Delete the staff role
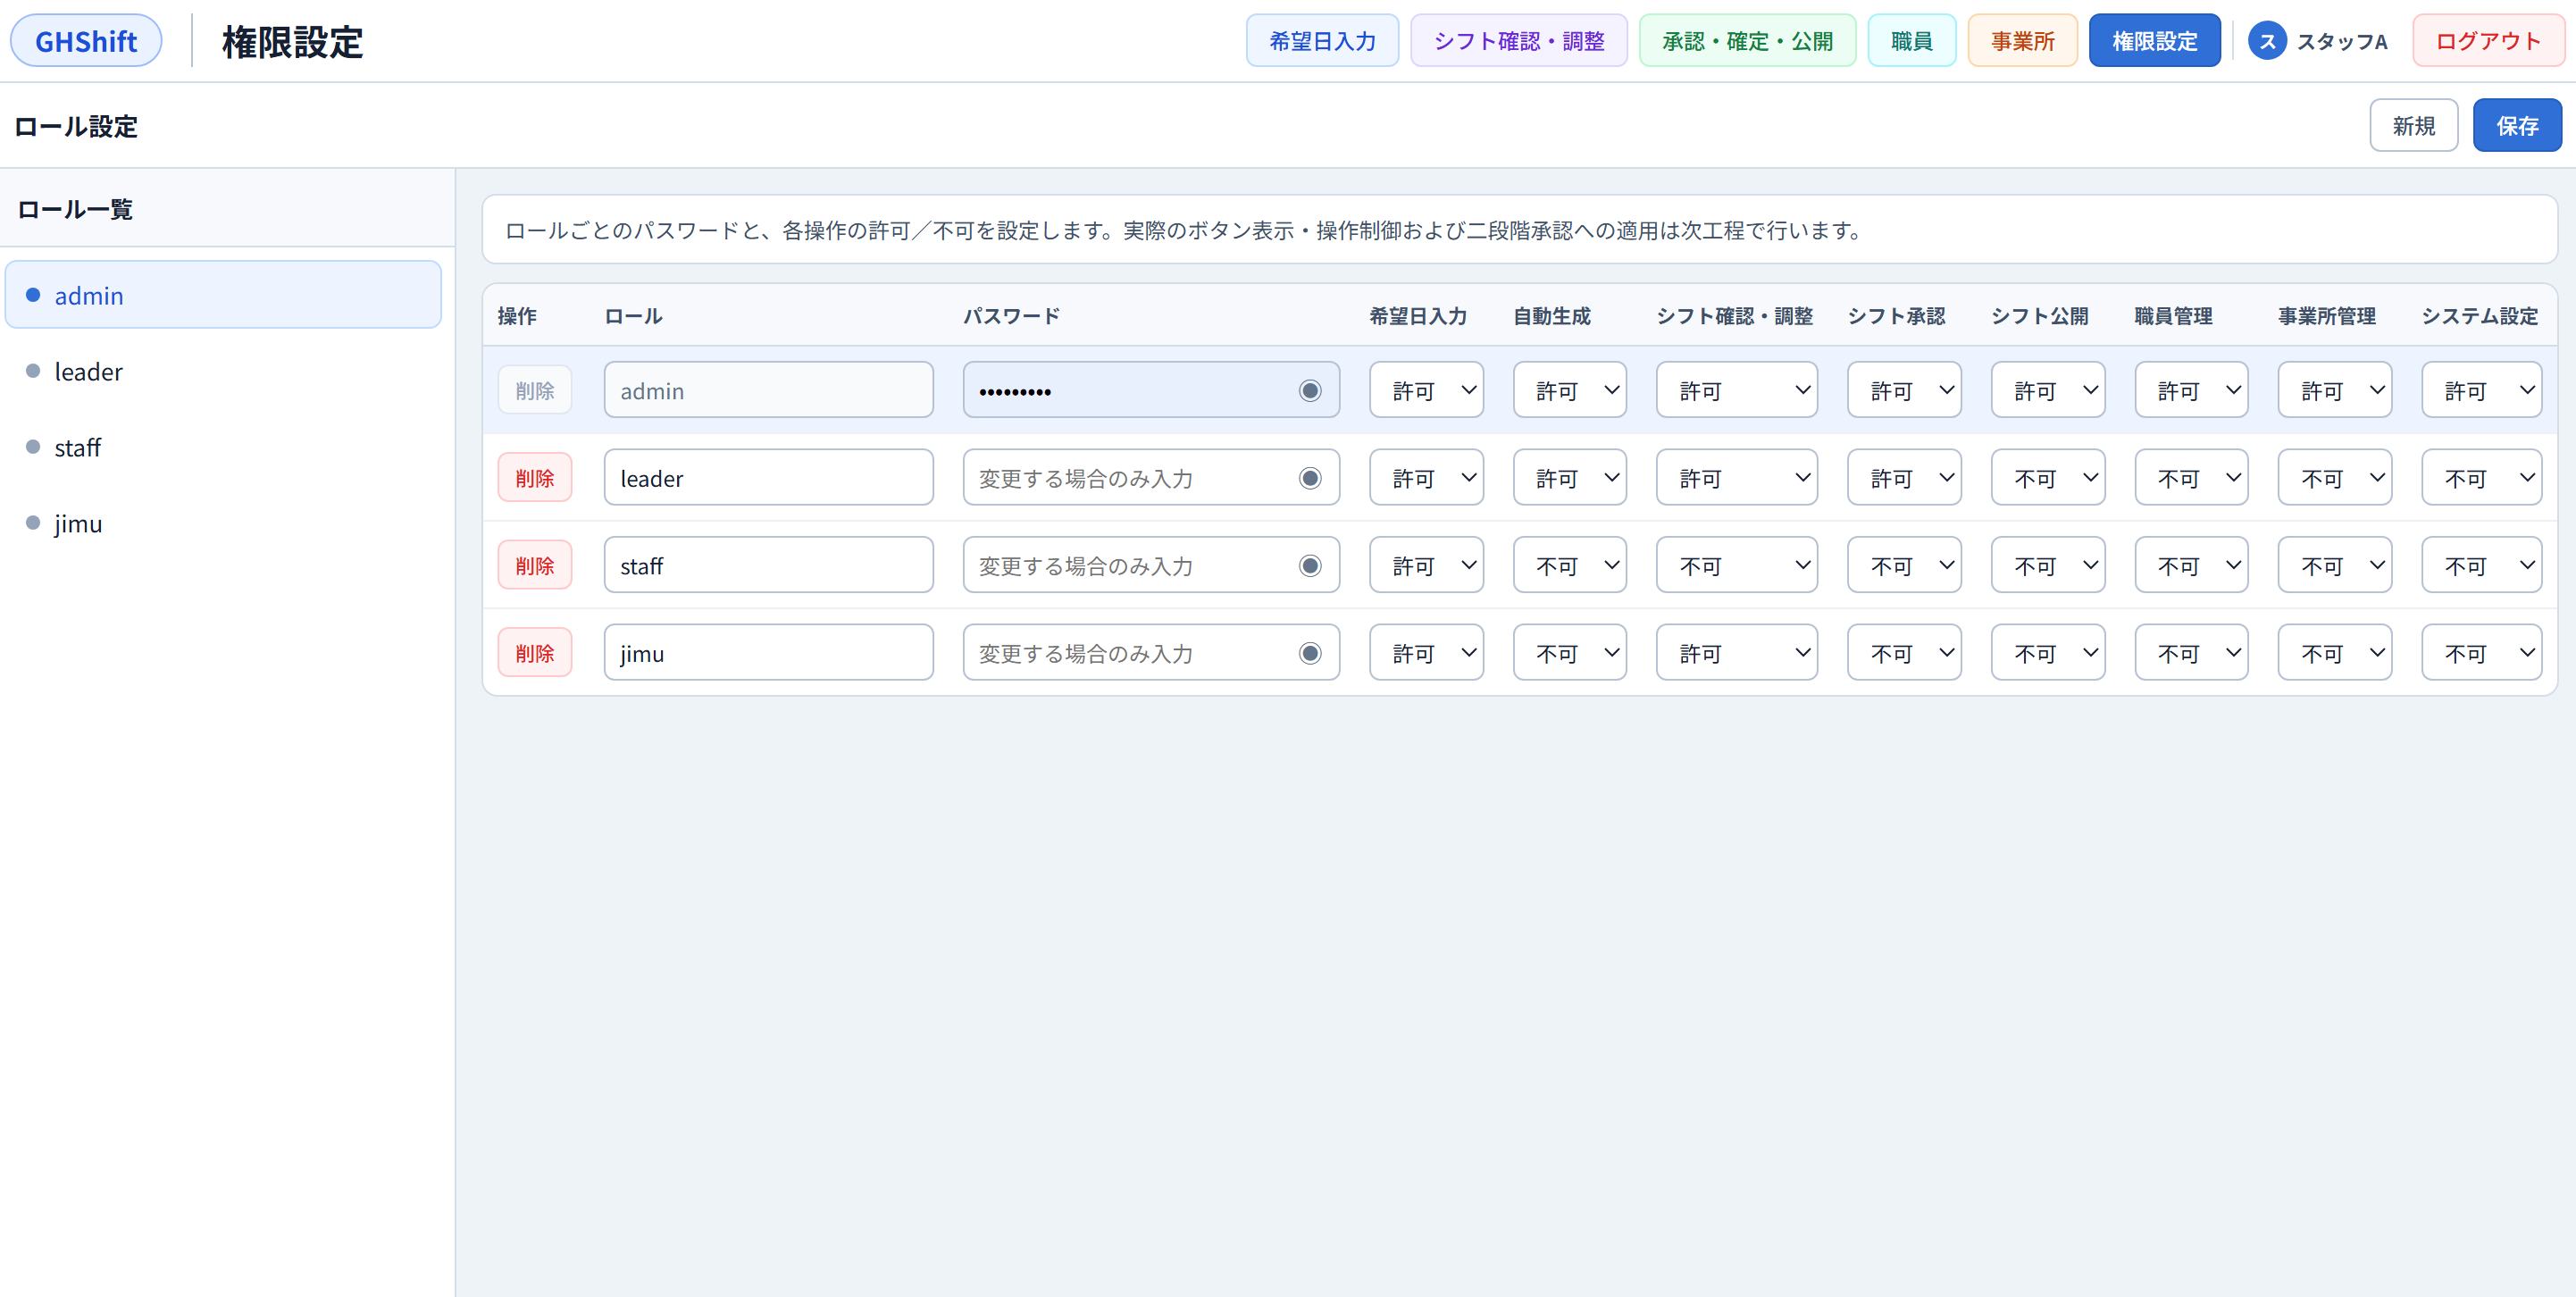The height and width of the screenshot is (1297, 2576). pos(535,566)
